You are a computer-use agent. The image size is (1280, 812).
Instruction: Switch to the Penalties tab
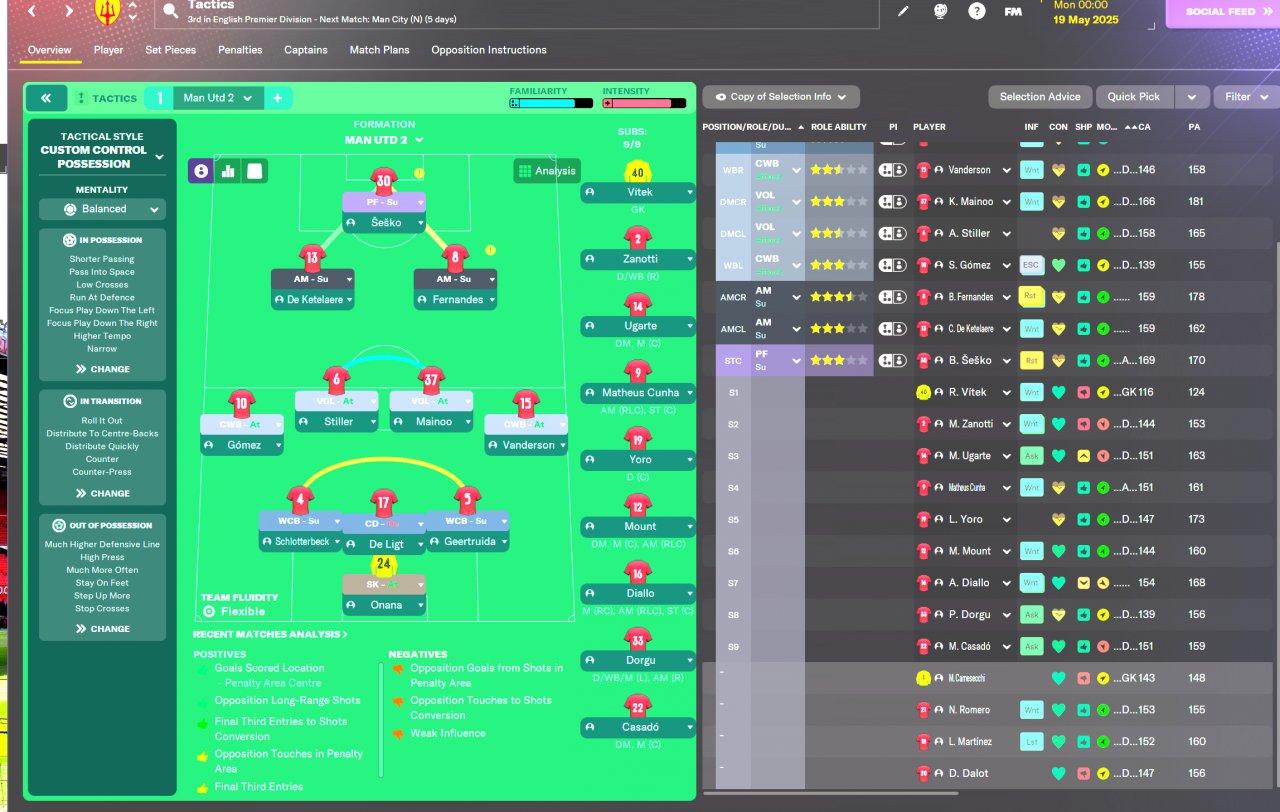pyautogui.click(x=240, y=50)
